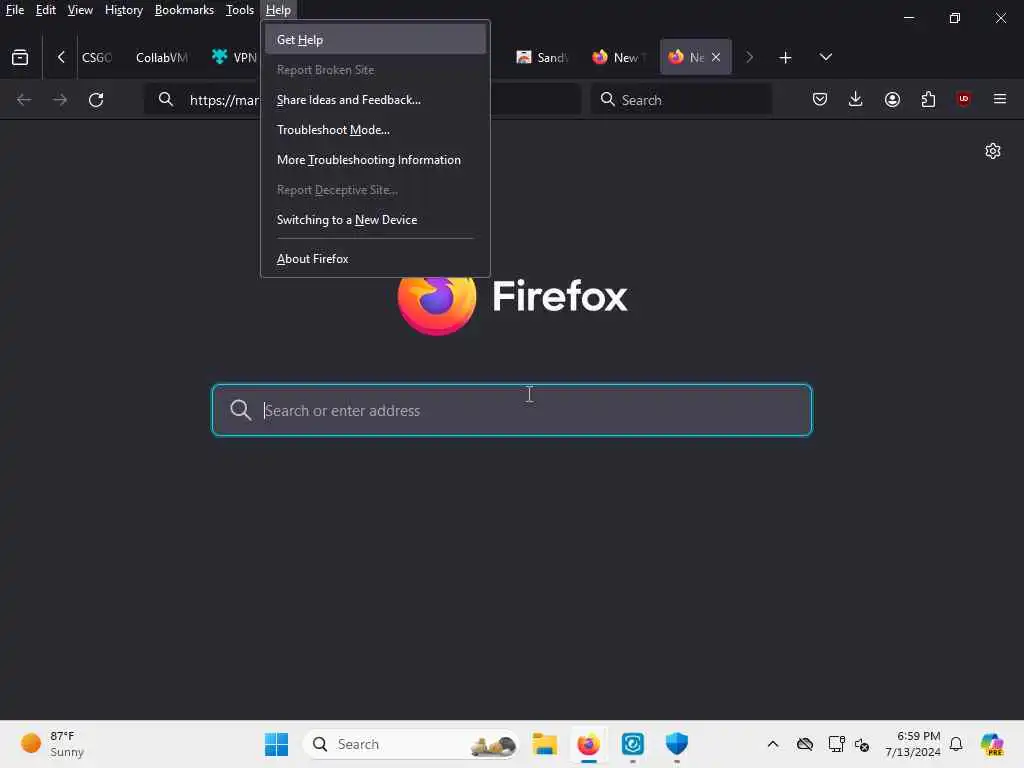Select Switching to a New Device

[x=376, y=219]
